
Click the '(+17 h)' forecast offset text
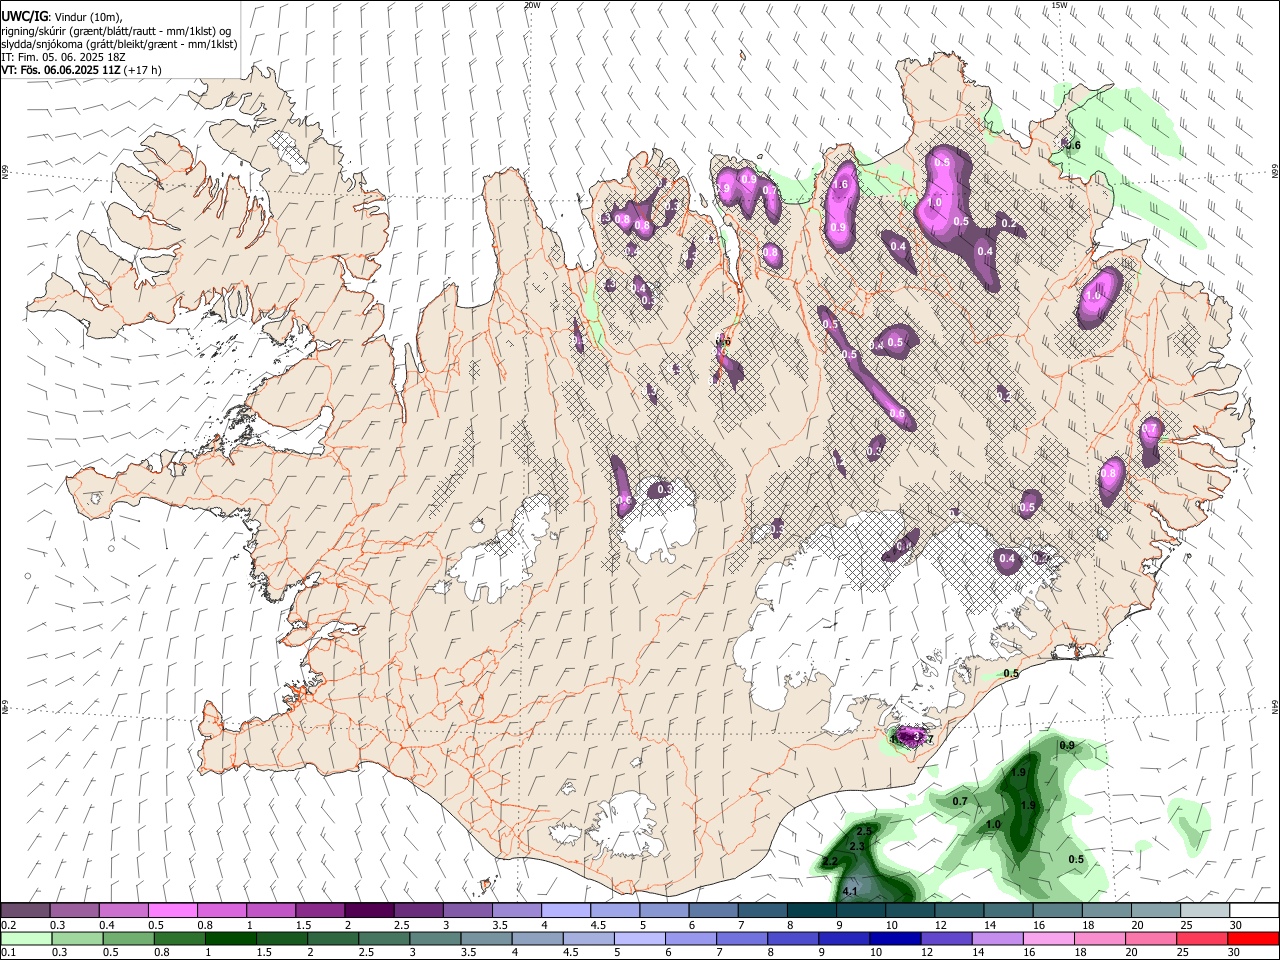[x=144, y=70]
